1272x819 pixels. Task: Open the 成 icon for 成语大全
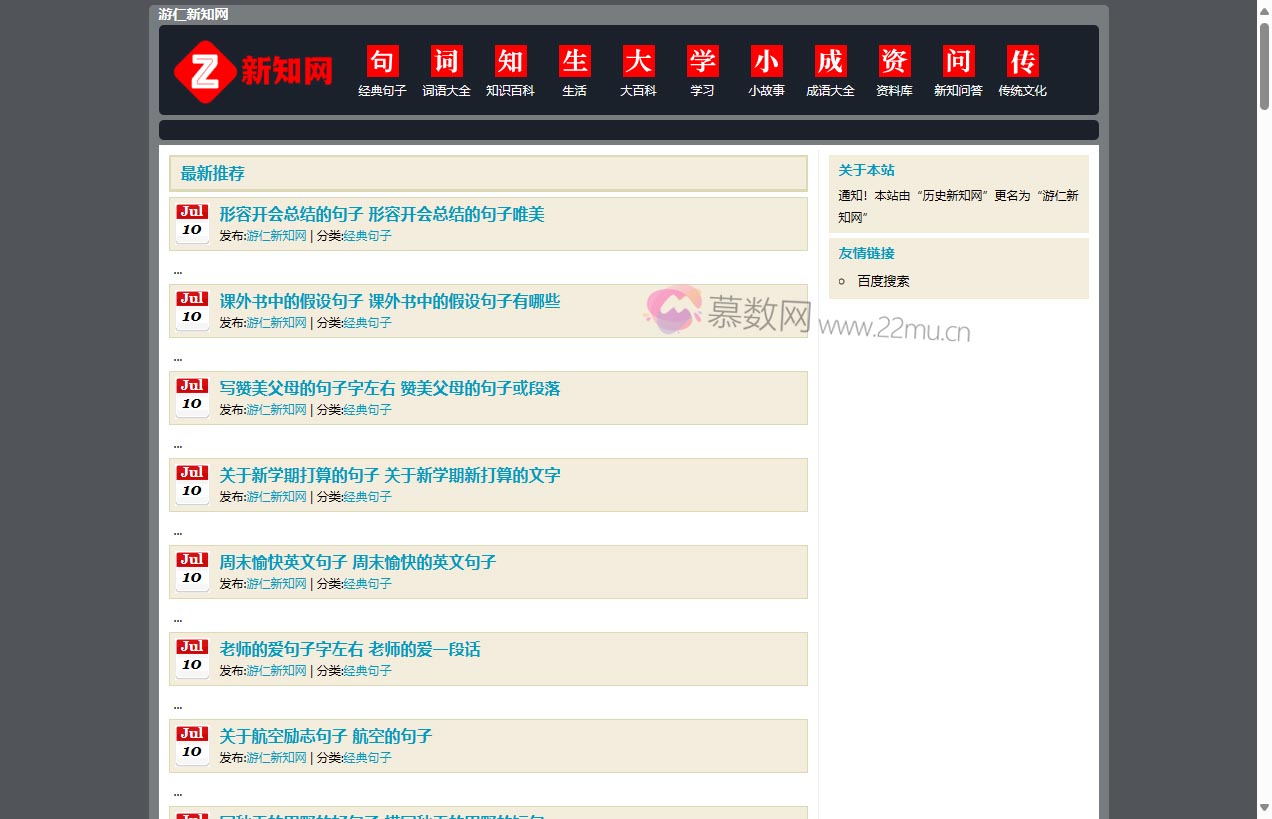click(831, 61)
